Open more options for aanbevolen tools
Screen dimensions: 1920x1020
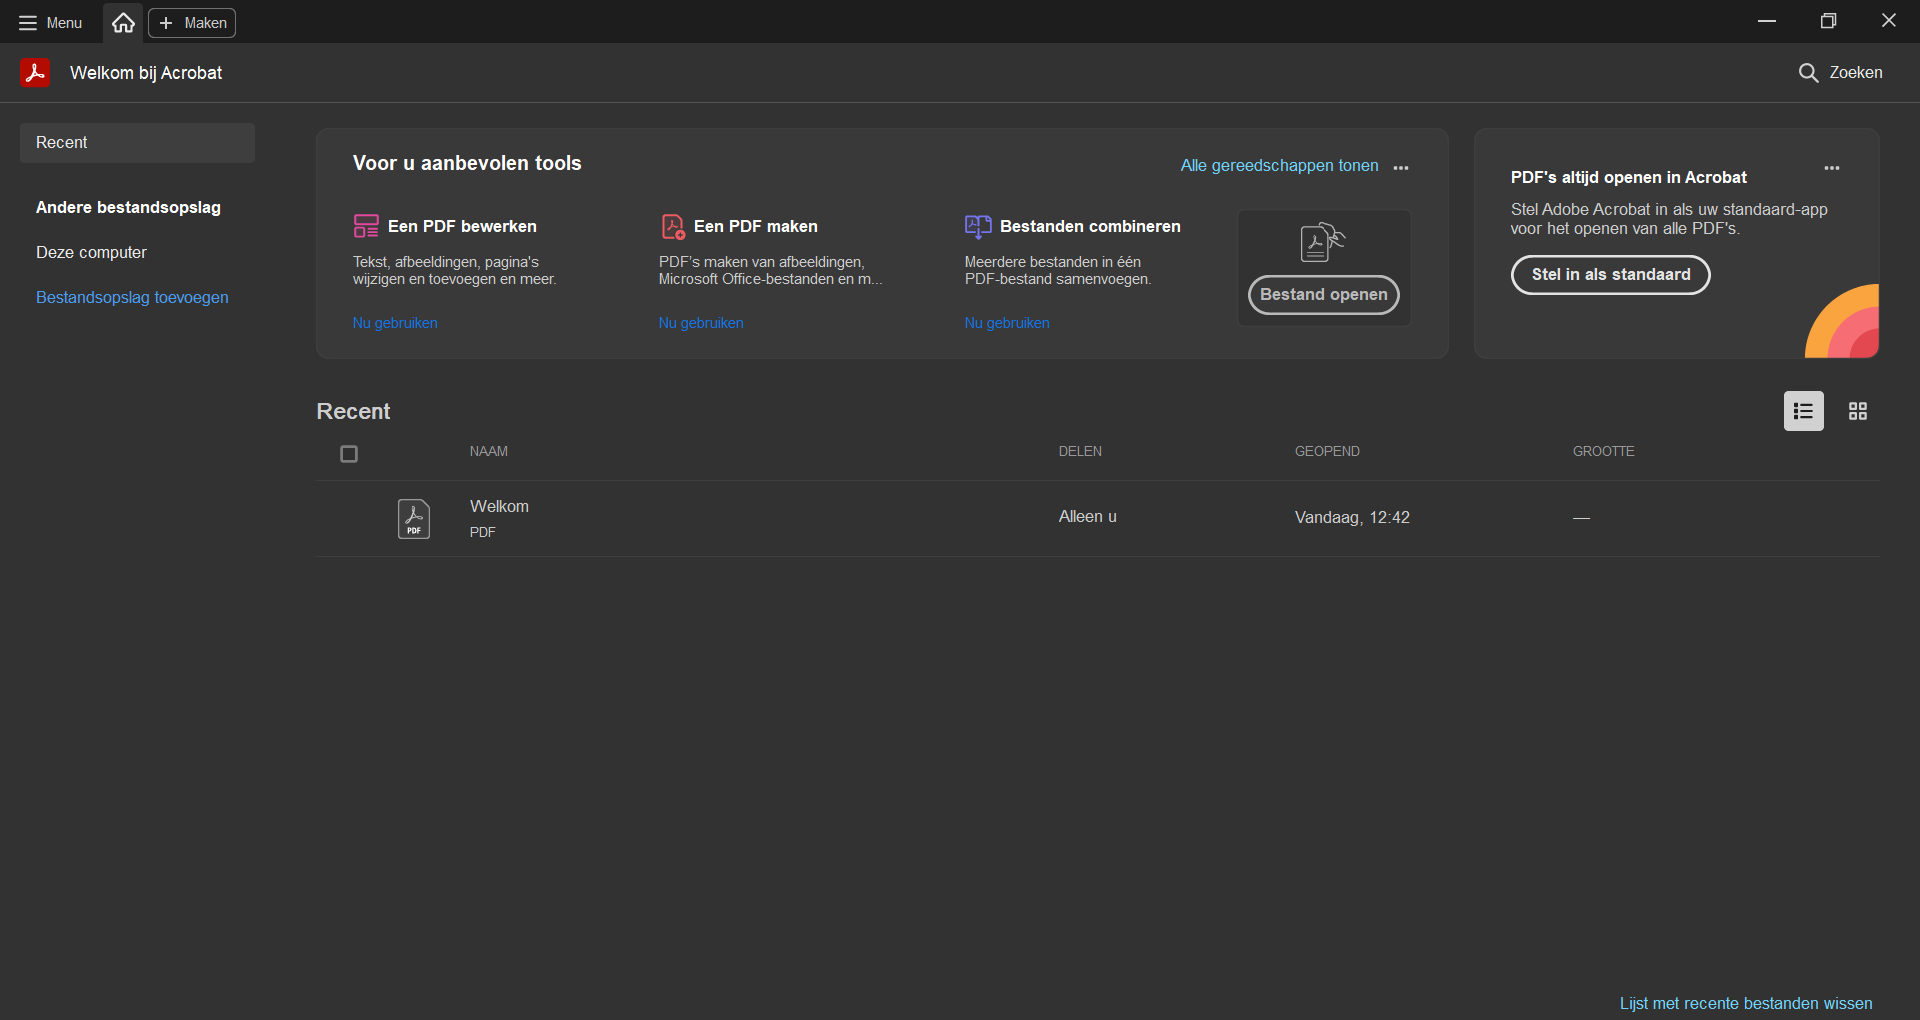tap(1401, 167)
